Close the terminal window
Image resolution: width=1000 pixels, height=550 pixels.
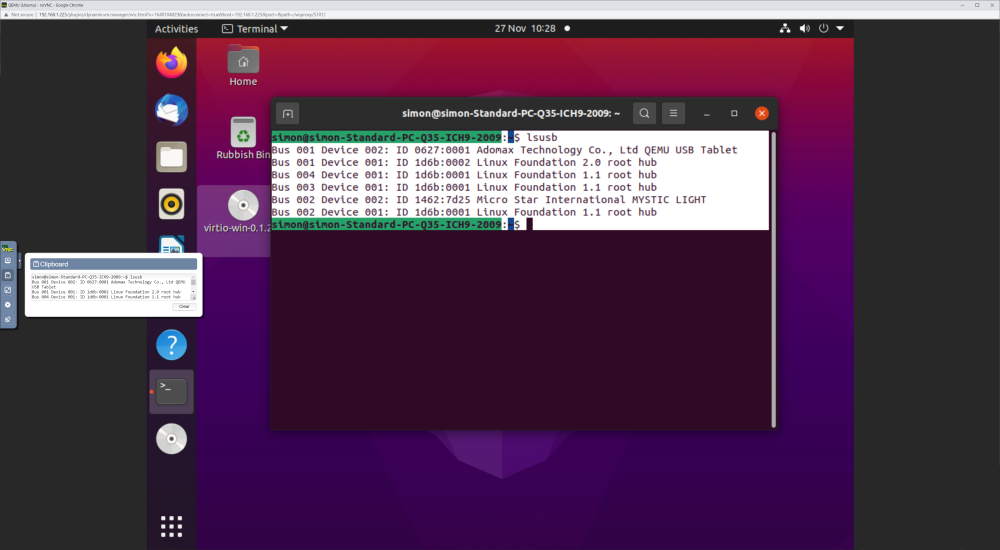coord(761,114)
